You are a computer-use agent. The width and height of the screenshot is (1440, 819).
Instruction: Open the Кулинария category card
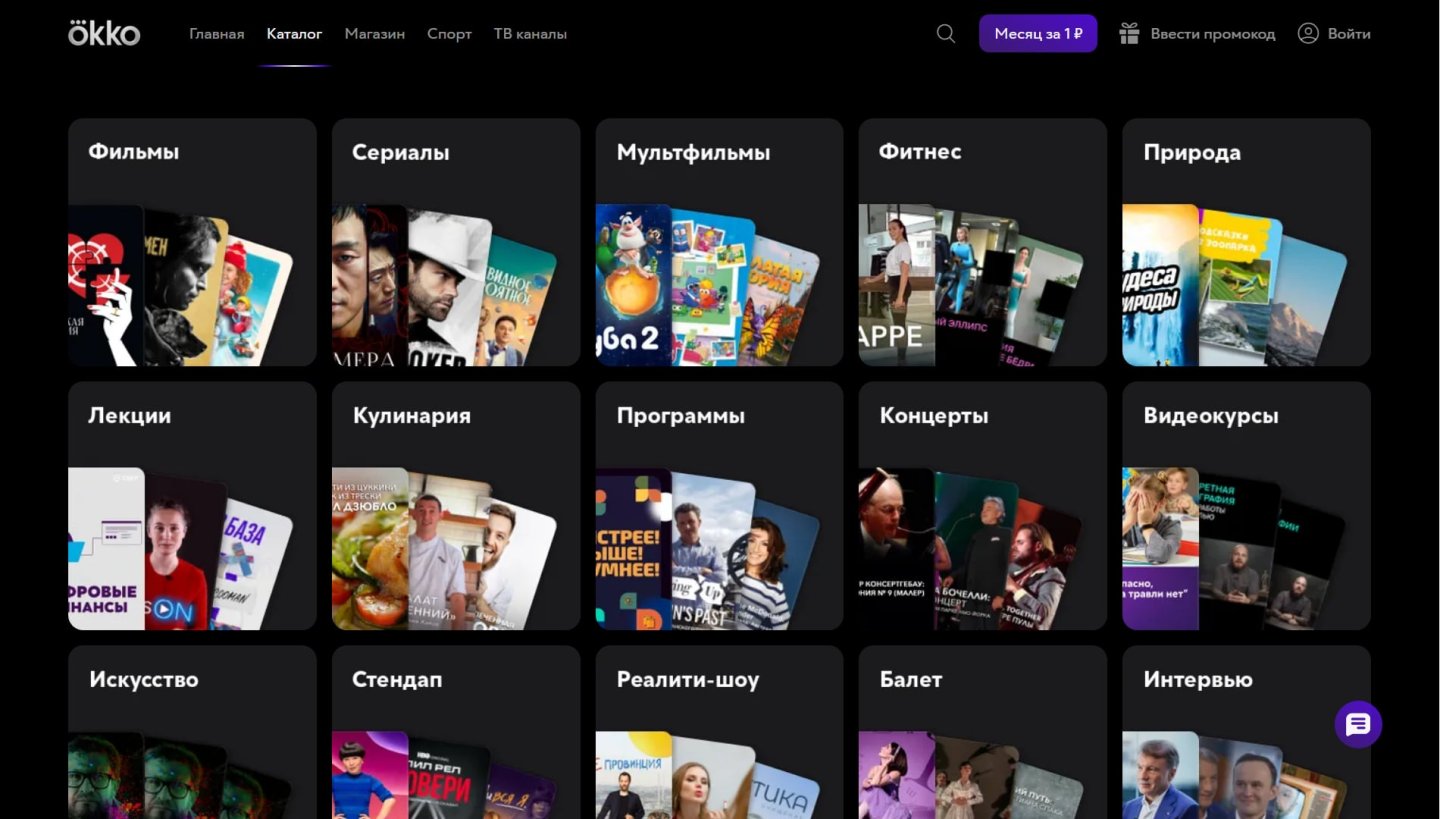point(456,506)
